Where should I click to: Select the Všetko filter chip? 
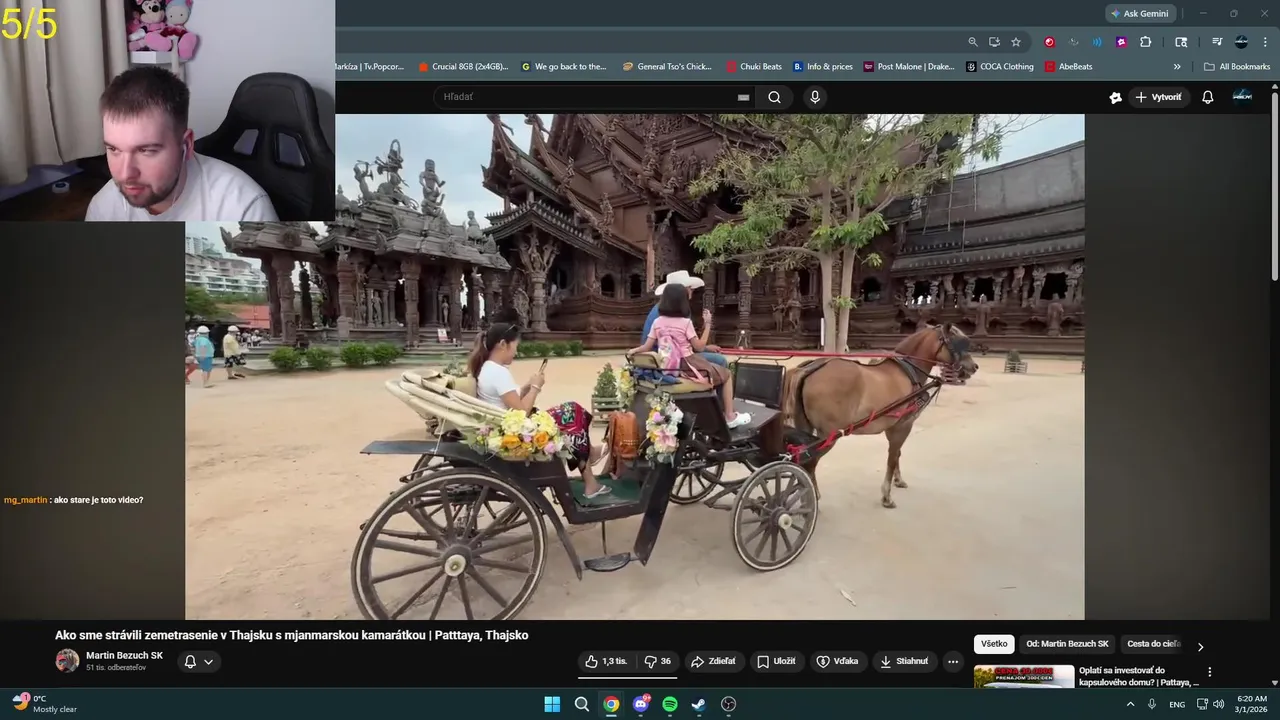click(x=994, y=644)
